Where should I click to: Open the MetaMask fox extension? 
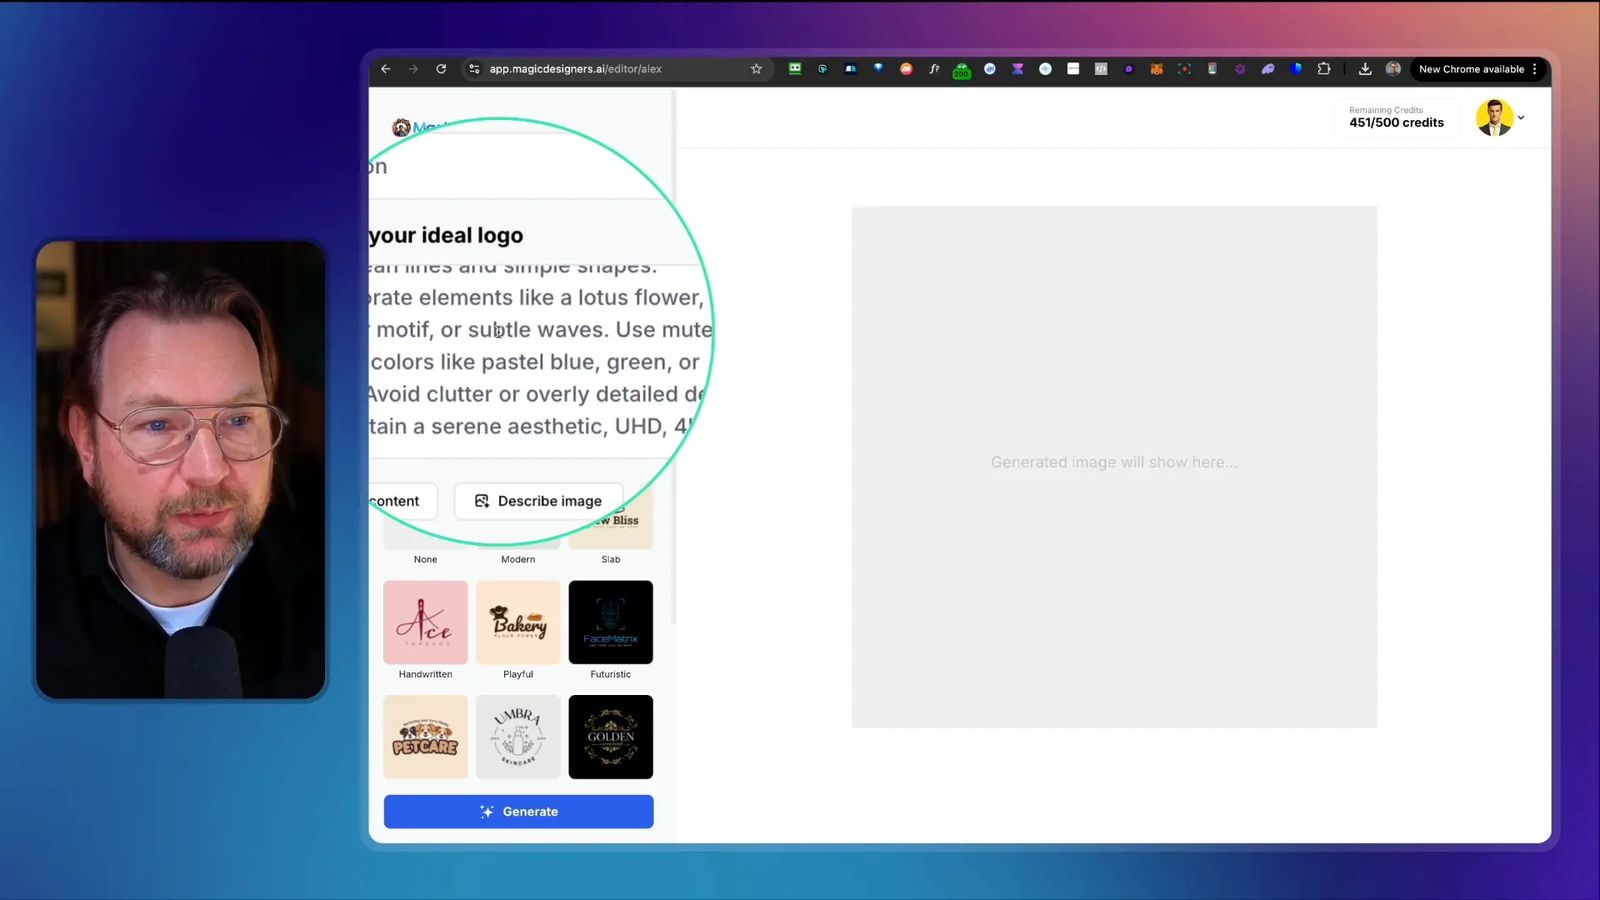tap(1156, 69)
